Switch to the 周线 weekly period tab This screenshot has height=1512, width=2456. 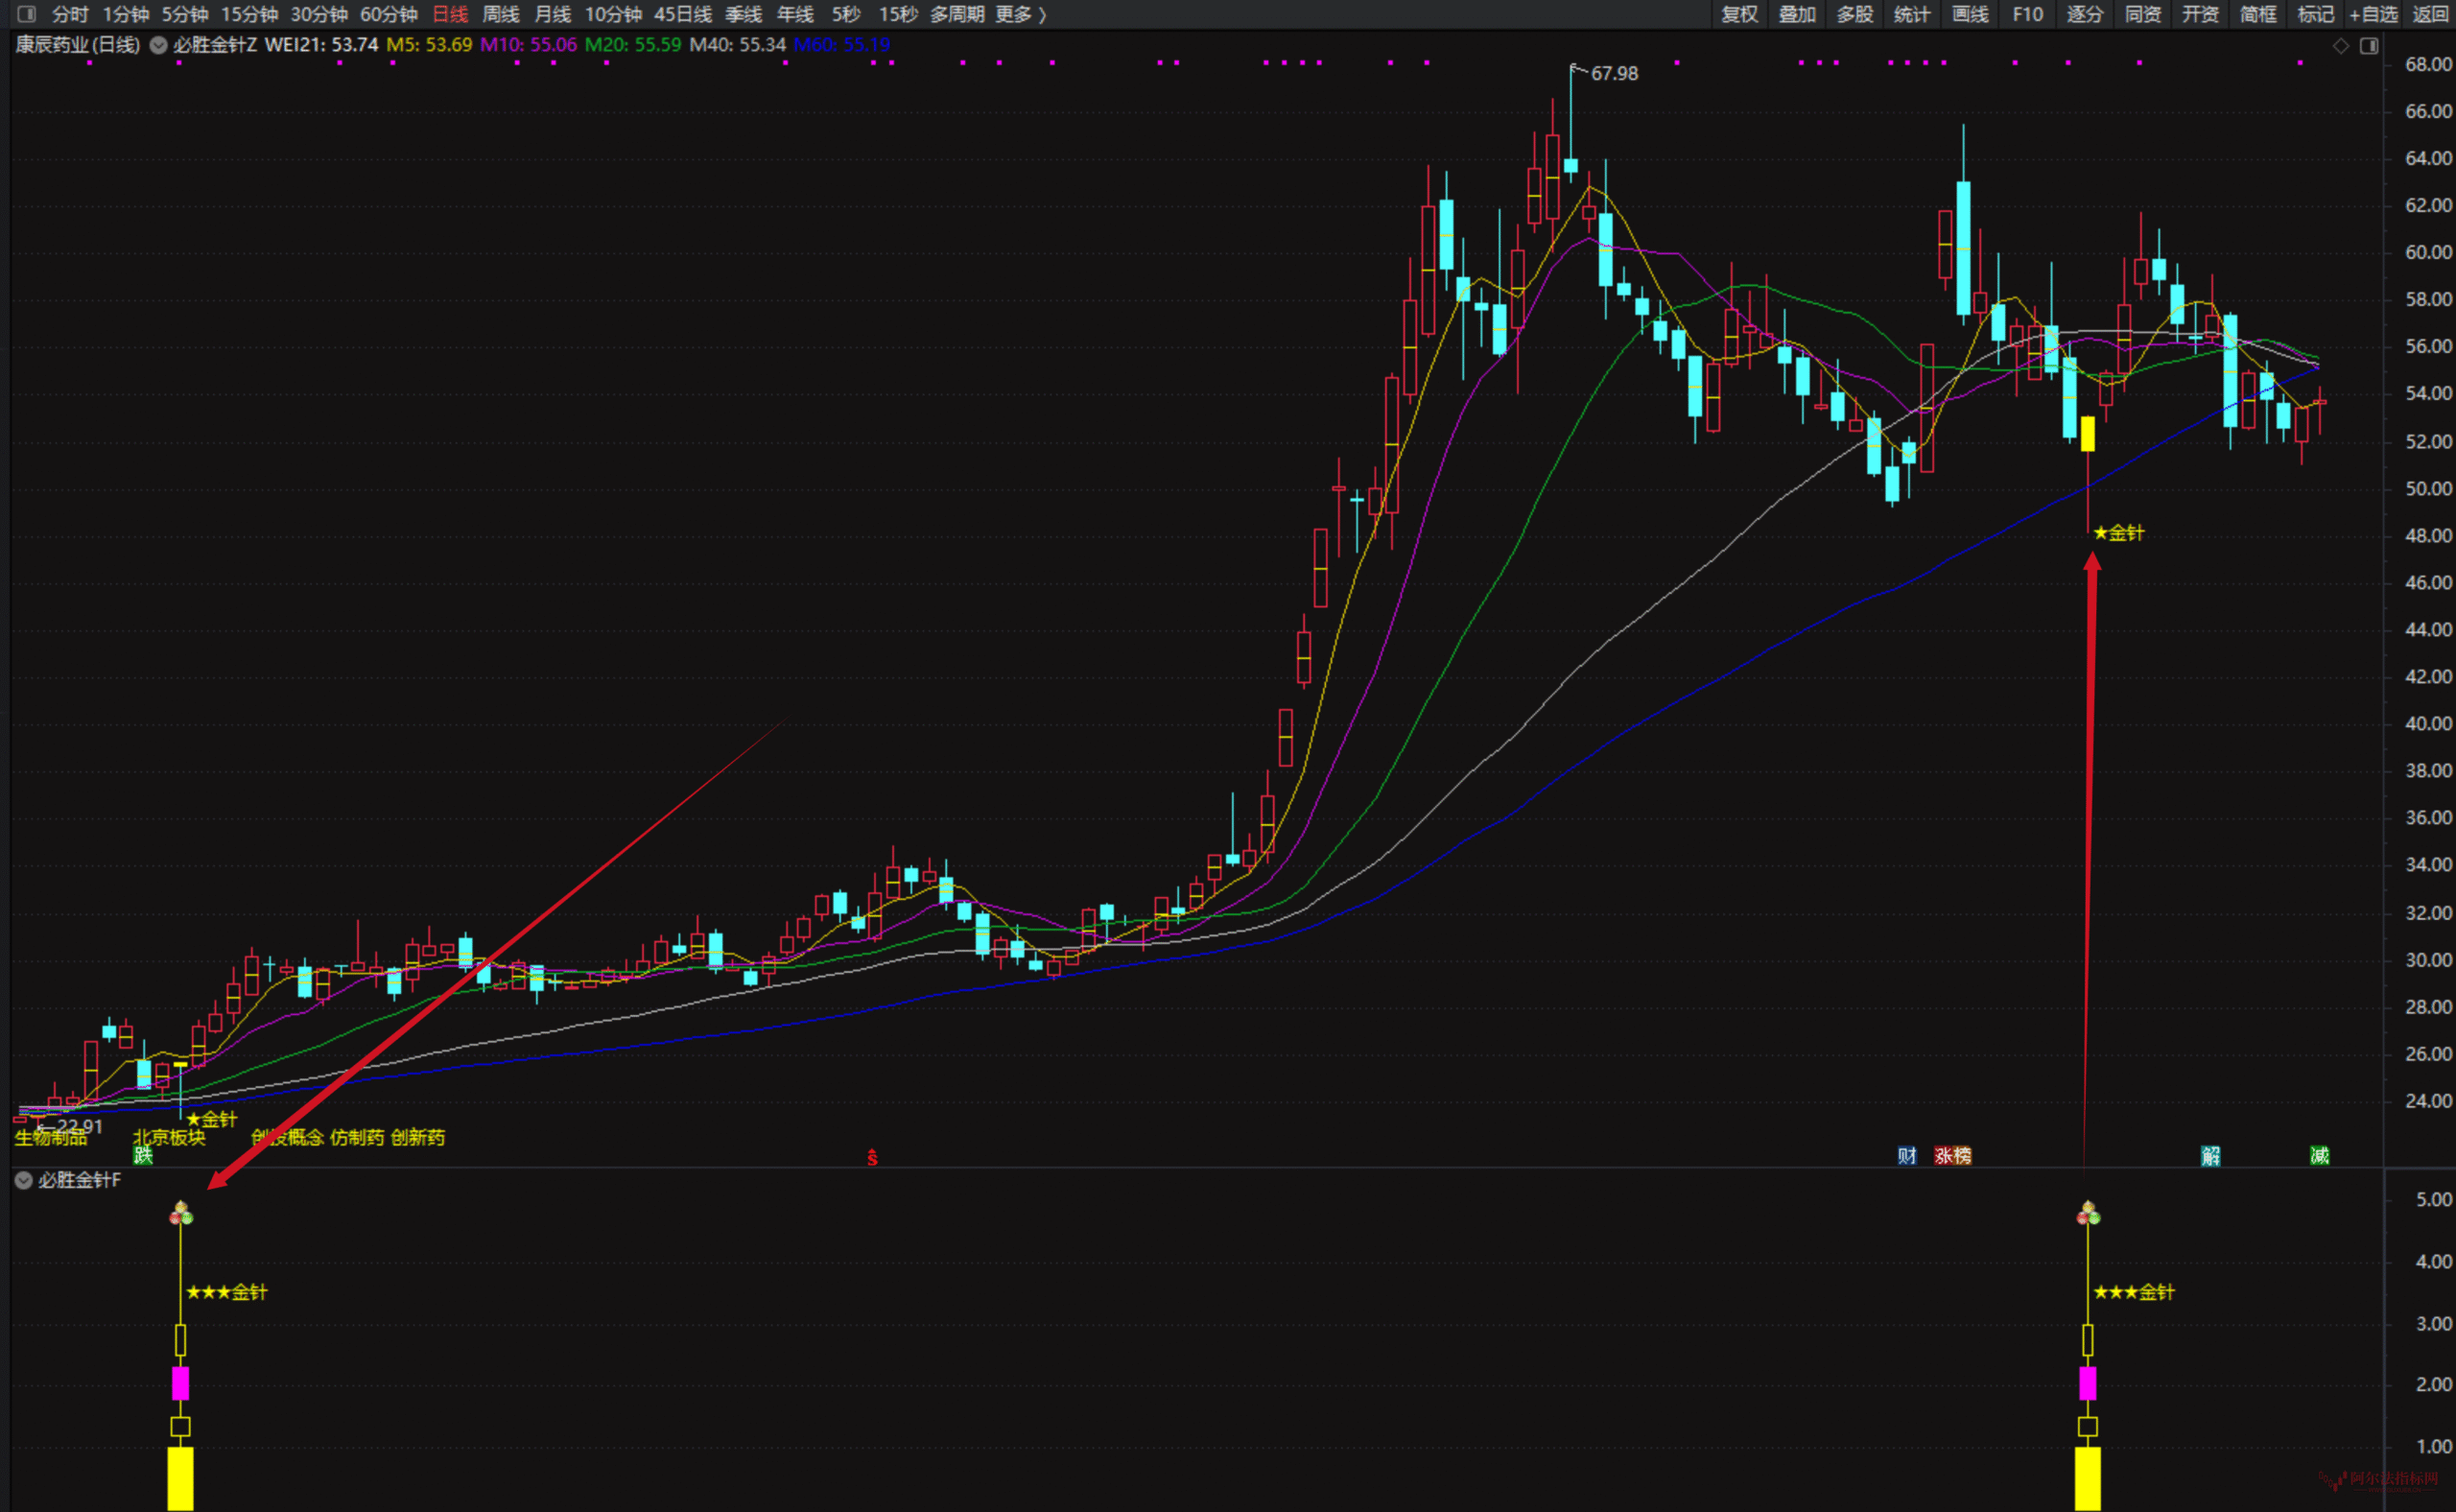(x=500, y=14)
